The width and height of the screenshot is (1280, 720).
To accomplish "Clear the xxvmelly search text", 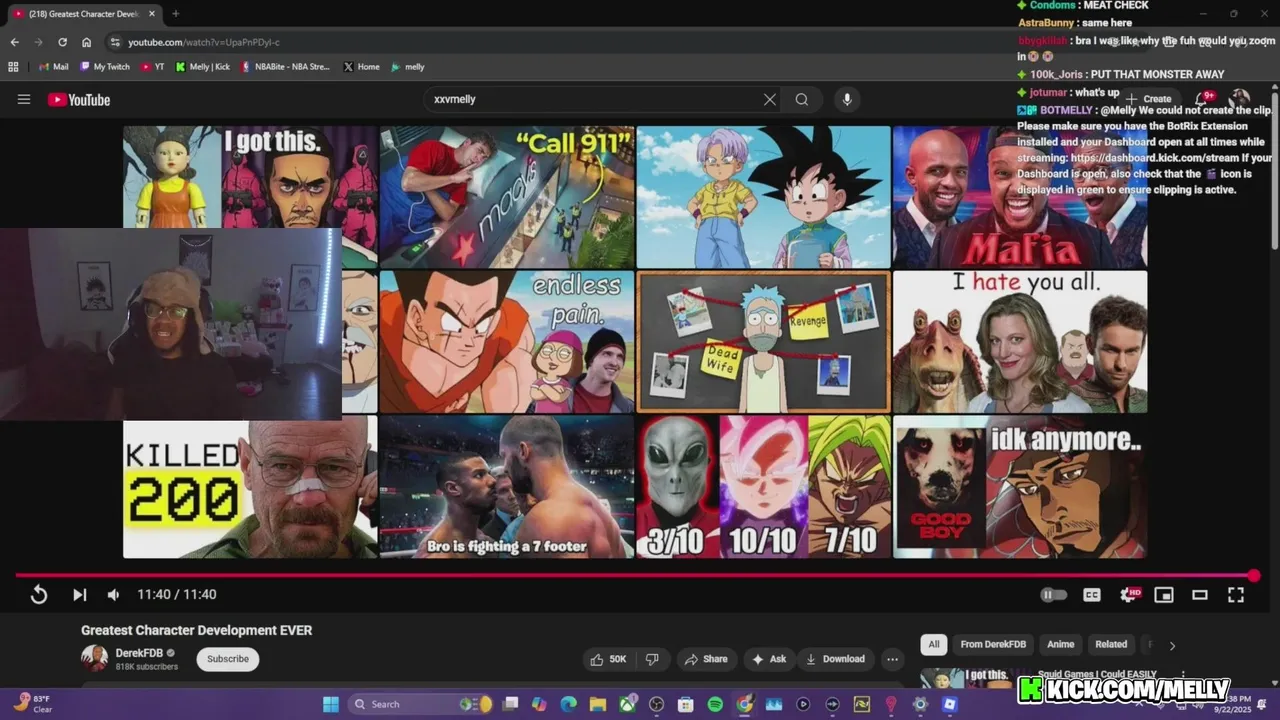I will 769,99.
